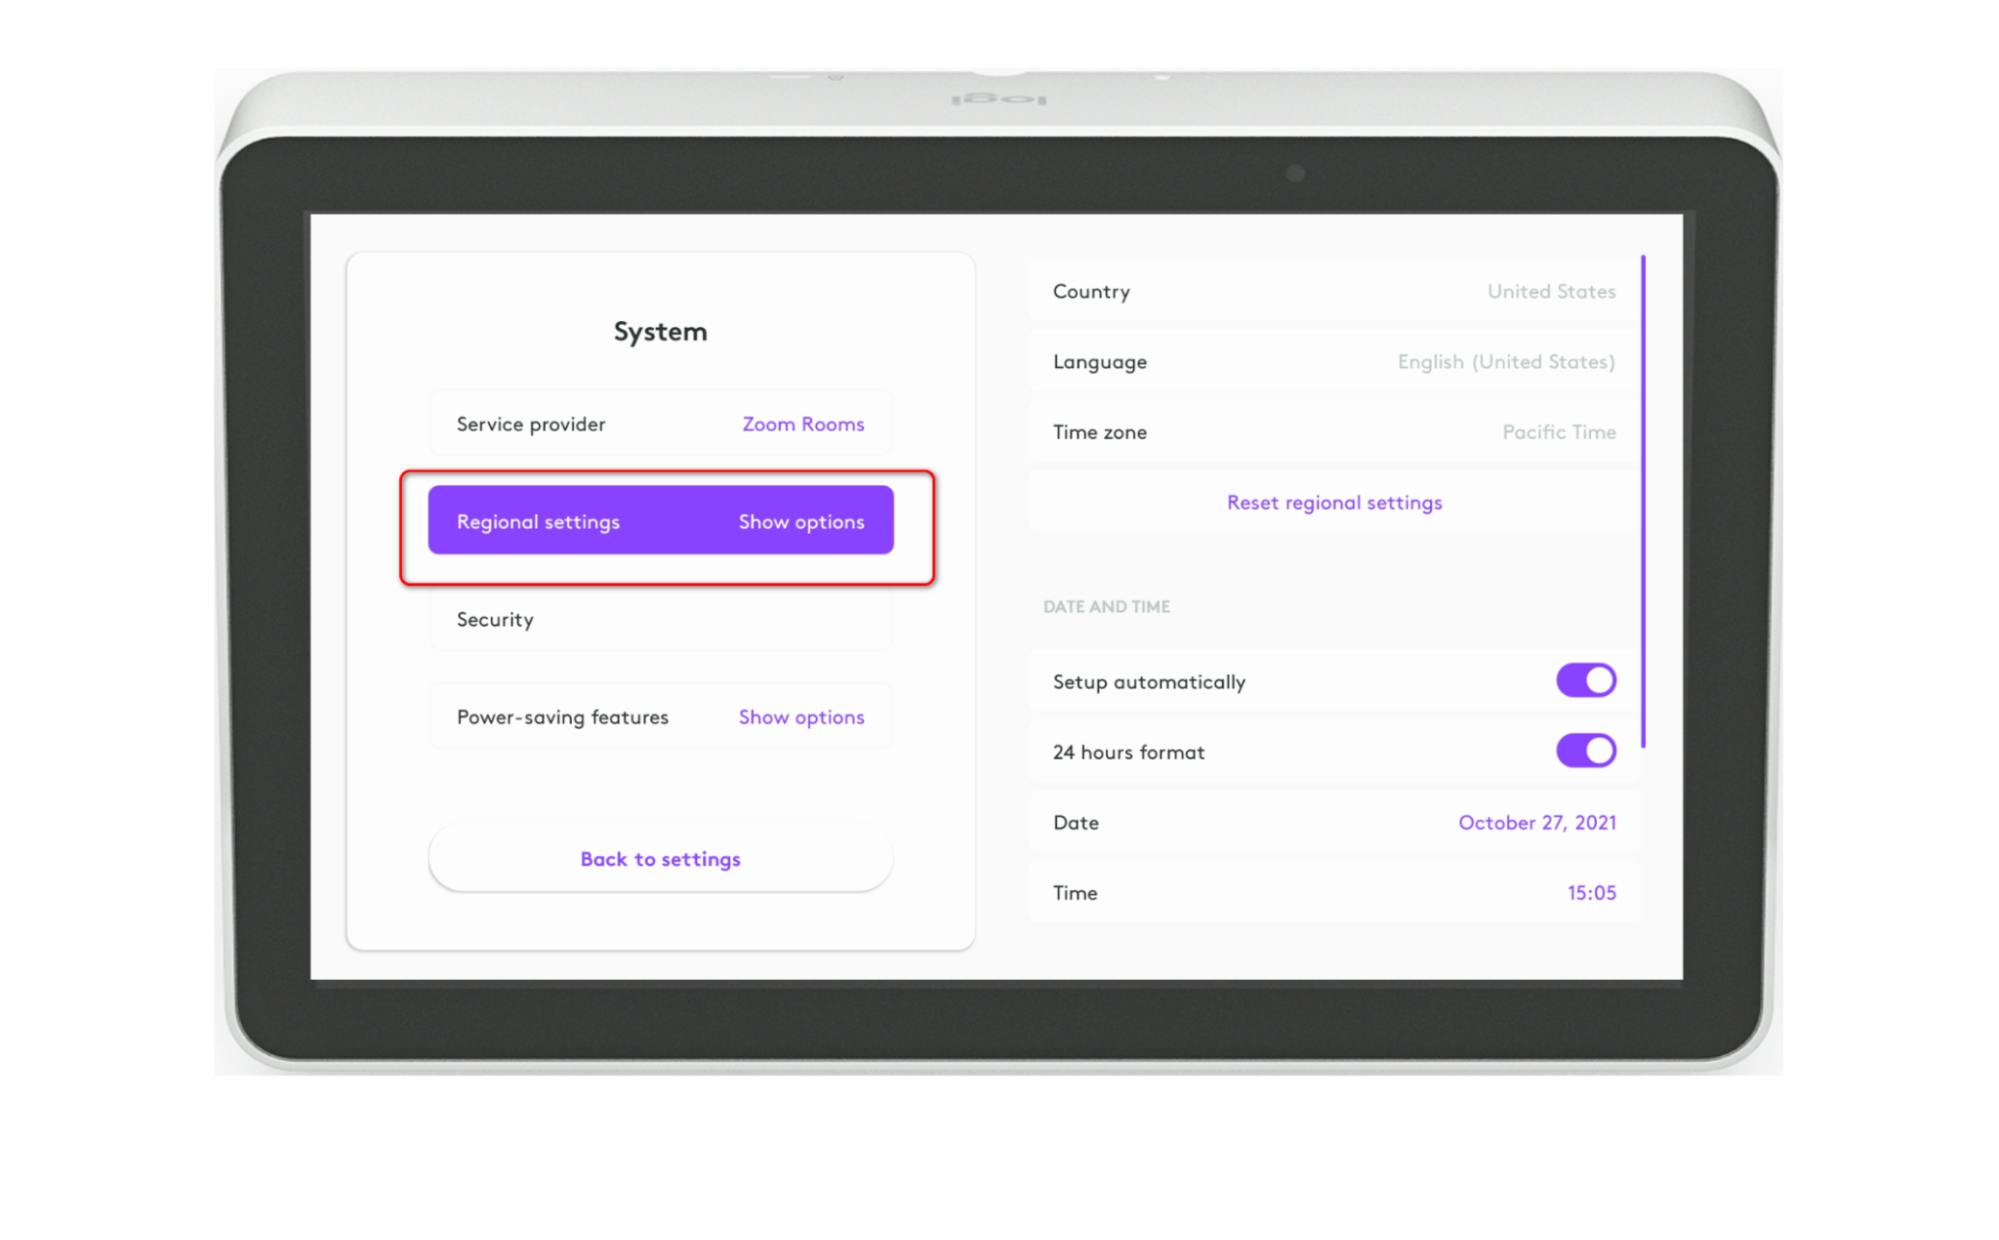Click the purple vertical scrollbar

(x=1642, y=500)
